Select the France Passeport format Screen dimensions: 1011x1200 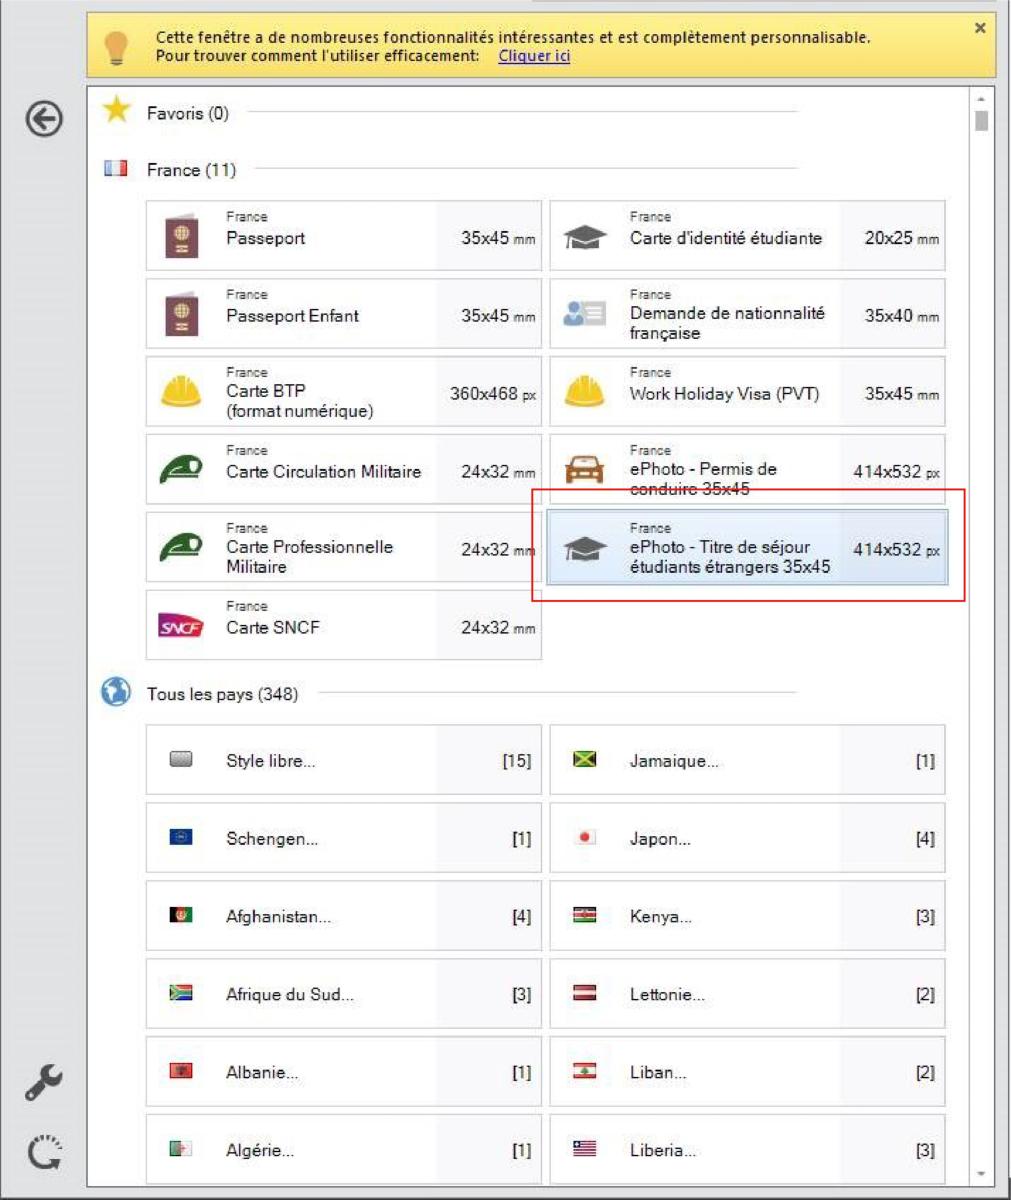click(343, 236)
